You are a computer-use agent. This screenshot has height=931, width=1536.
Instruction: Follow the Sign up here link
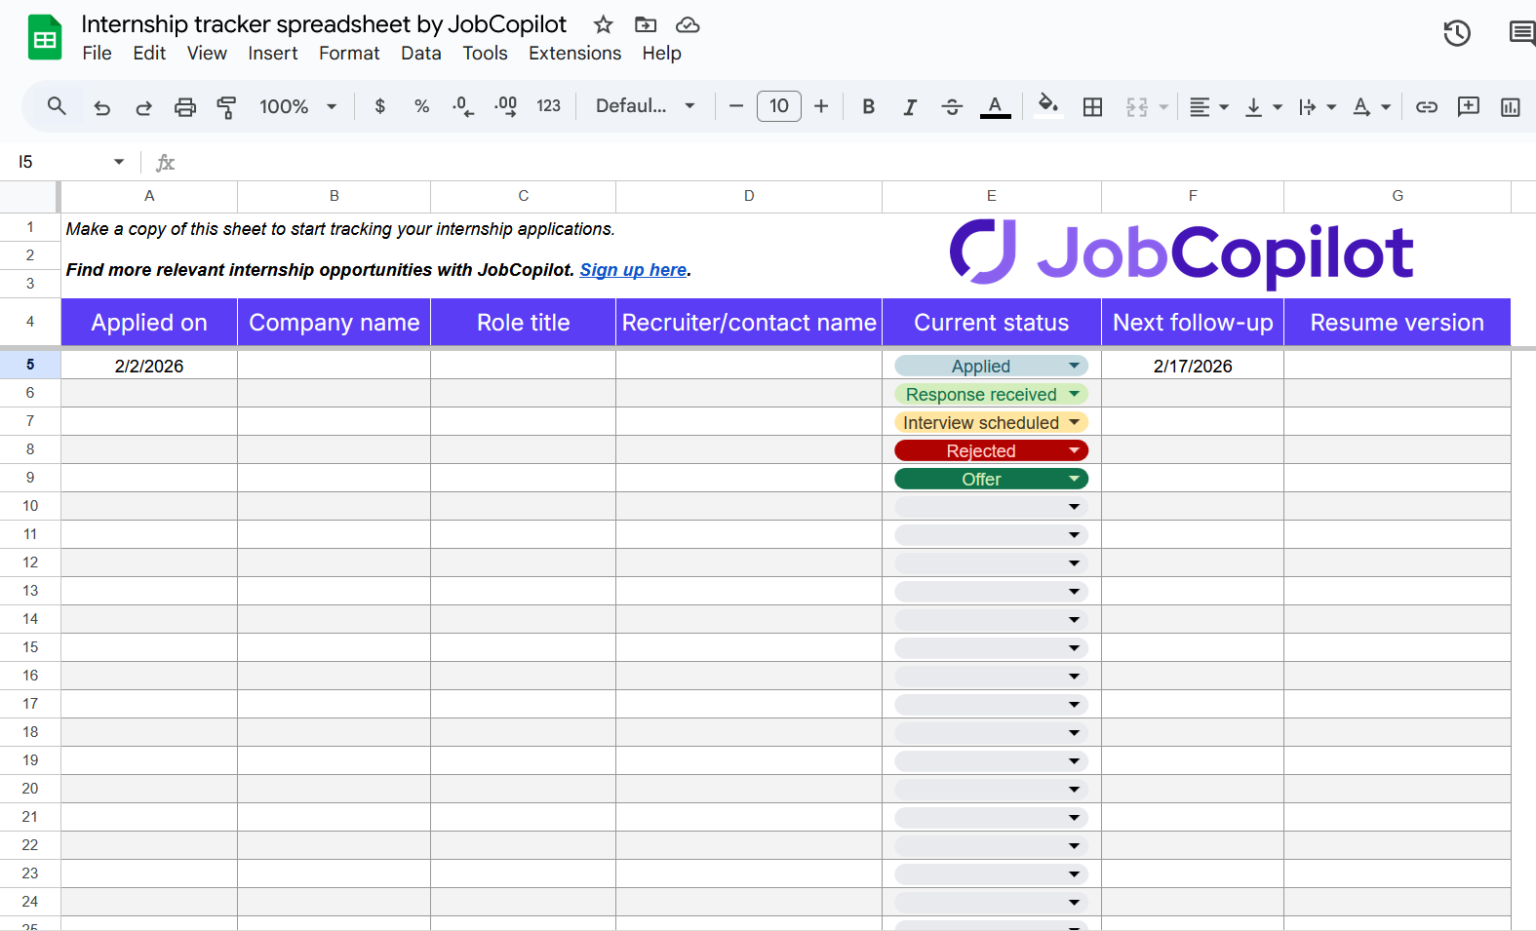pyautogui.click(x=633, y=270)
